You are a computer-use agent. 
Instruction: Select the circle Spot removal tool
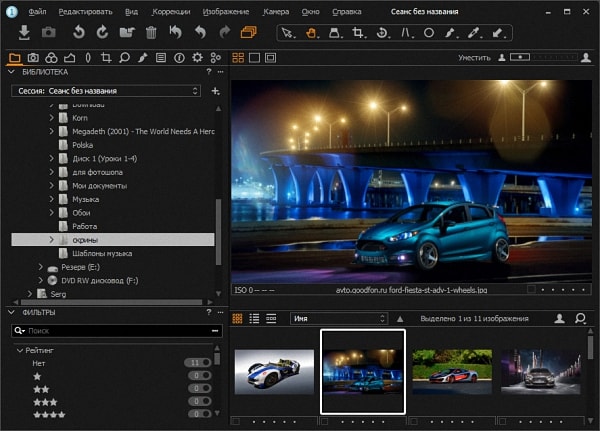click(429, 33)
